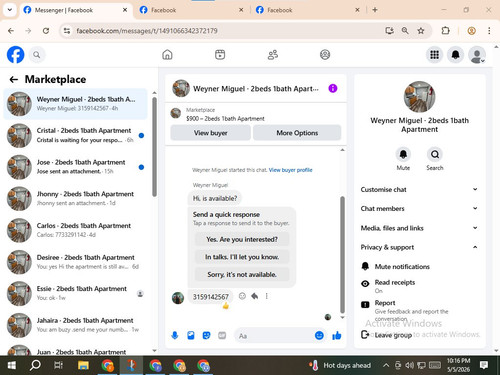
Task: Open Hot days ahead weather widget
Action: click(340, 365)
